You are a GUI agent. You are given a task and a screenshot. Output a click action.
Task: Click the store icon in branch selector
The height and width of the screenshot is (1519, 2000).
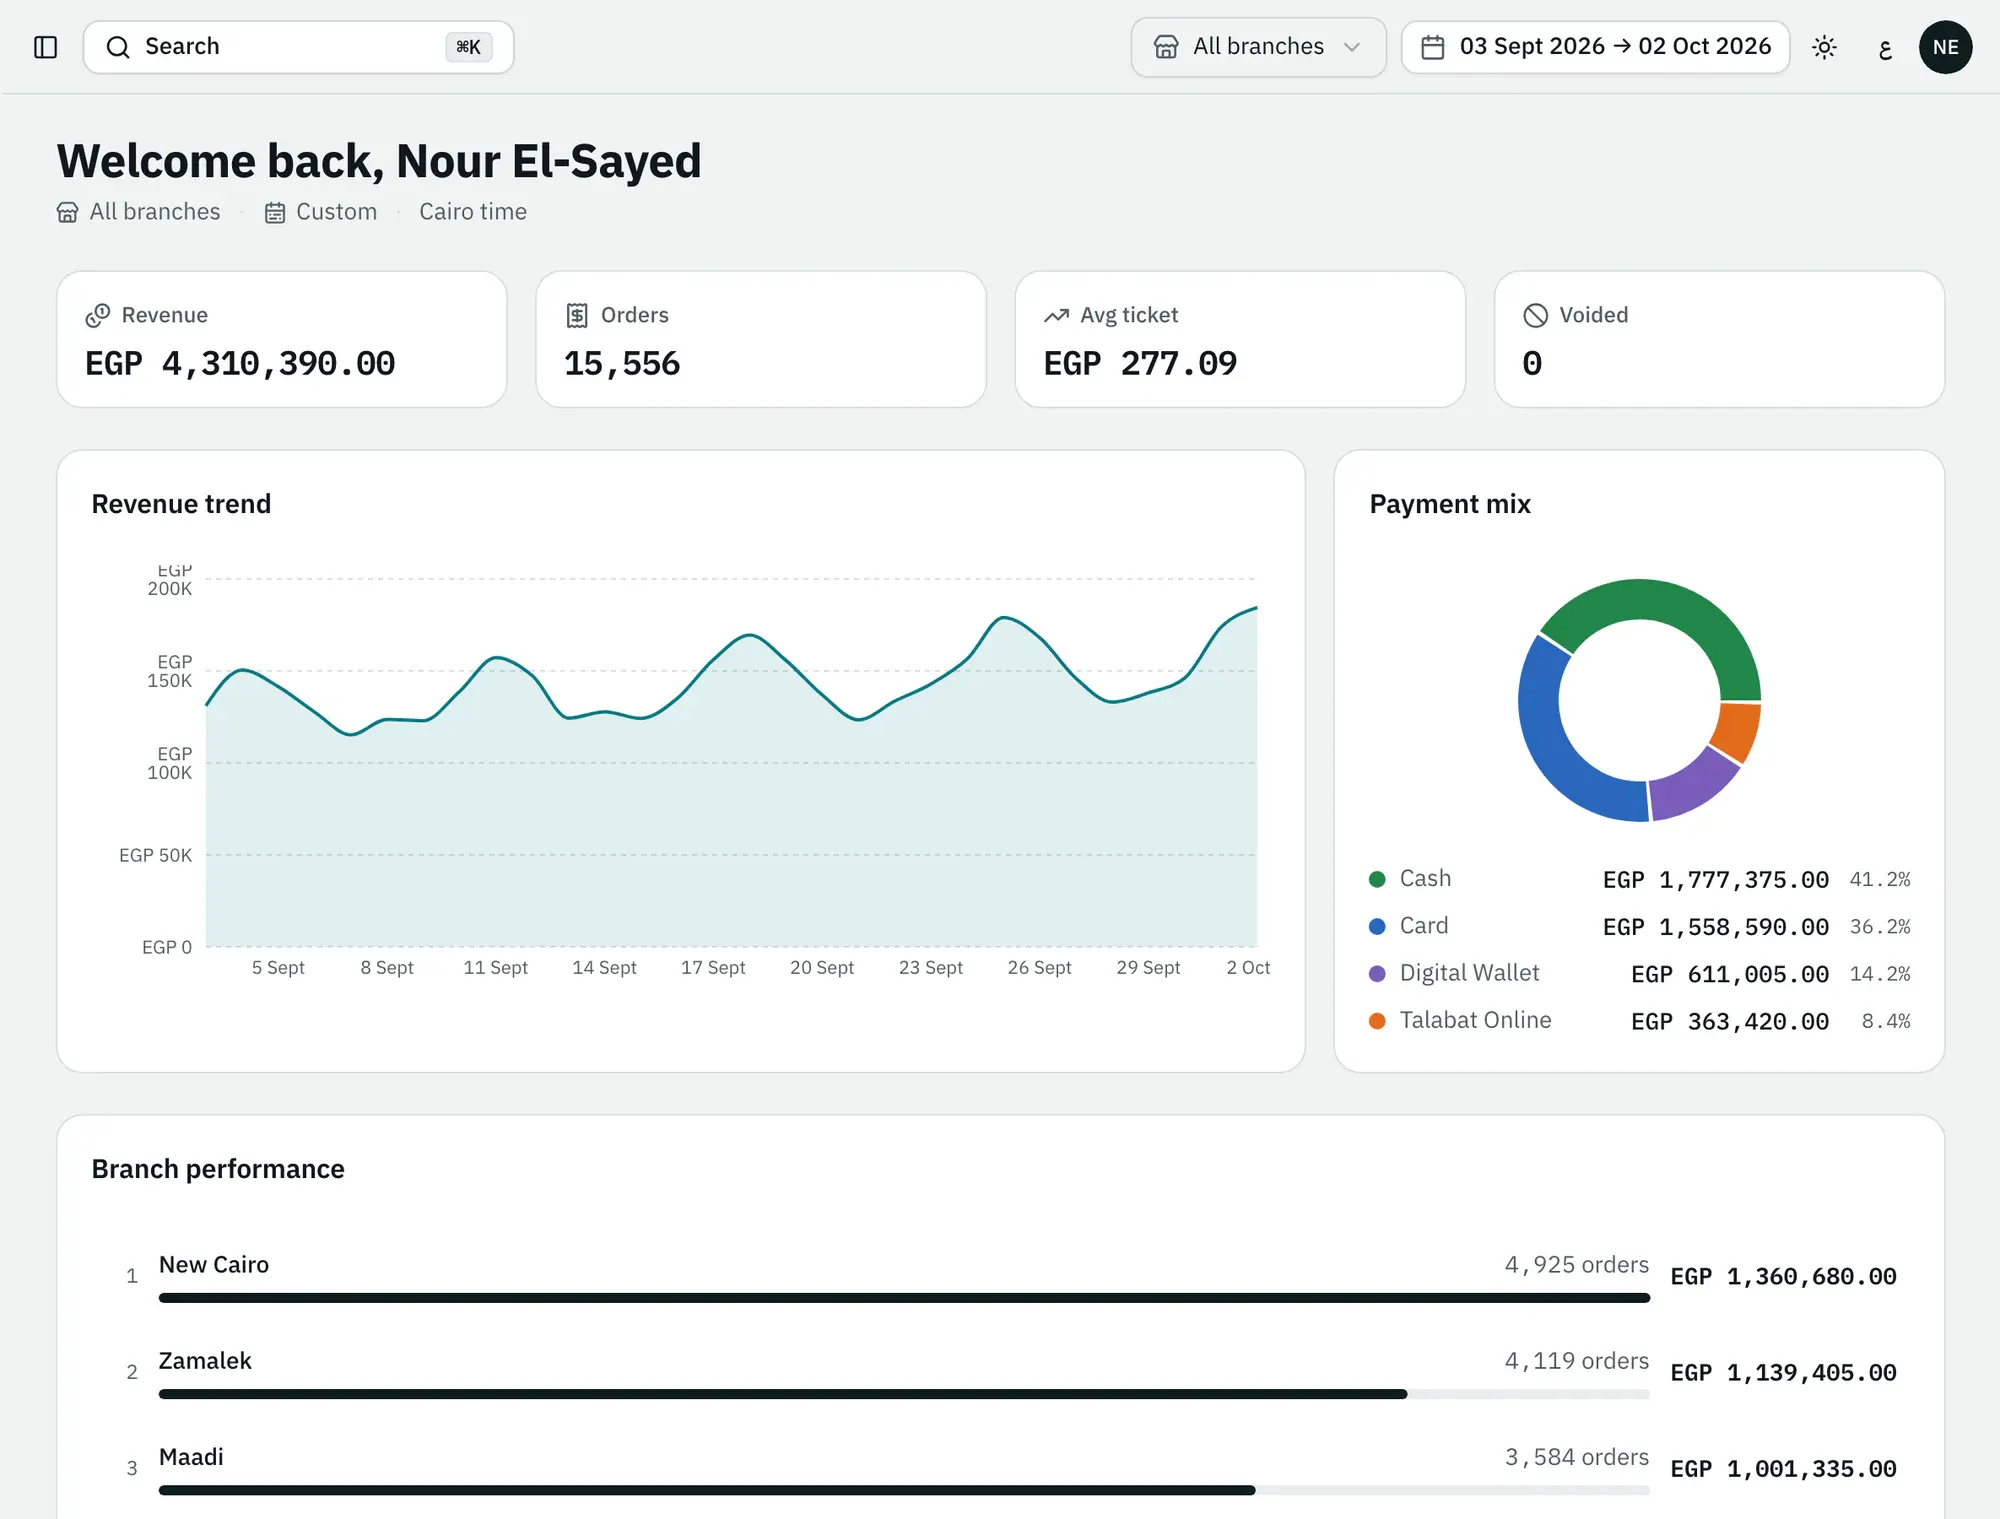(x=1166, y=47)
